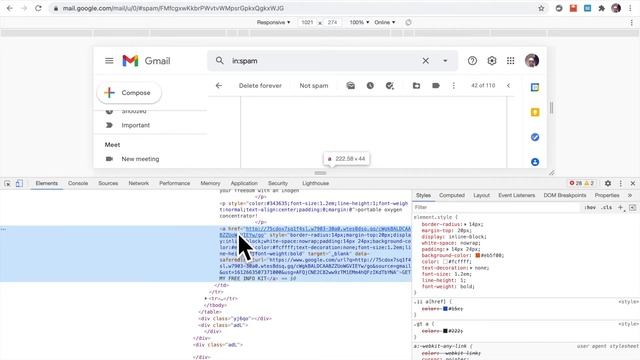Switch to the Layout pane
This screenshot has width=640, height=360.
482,196
